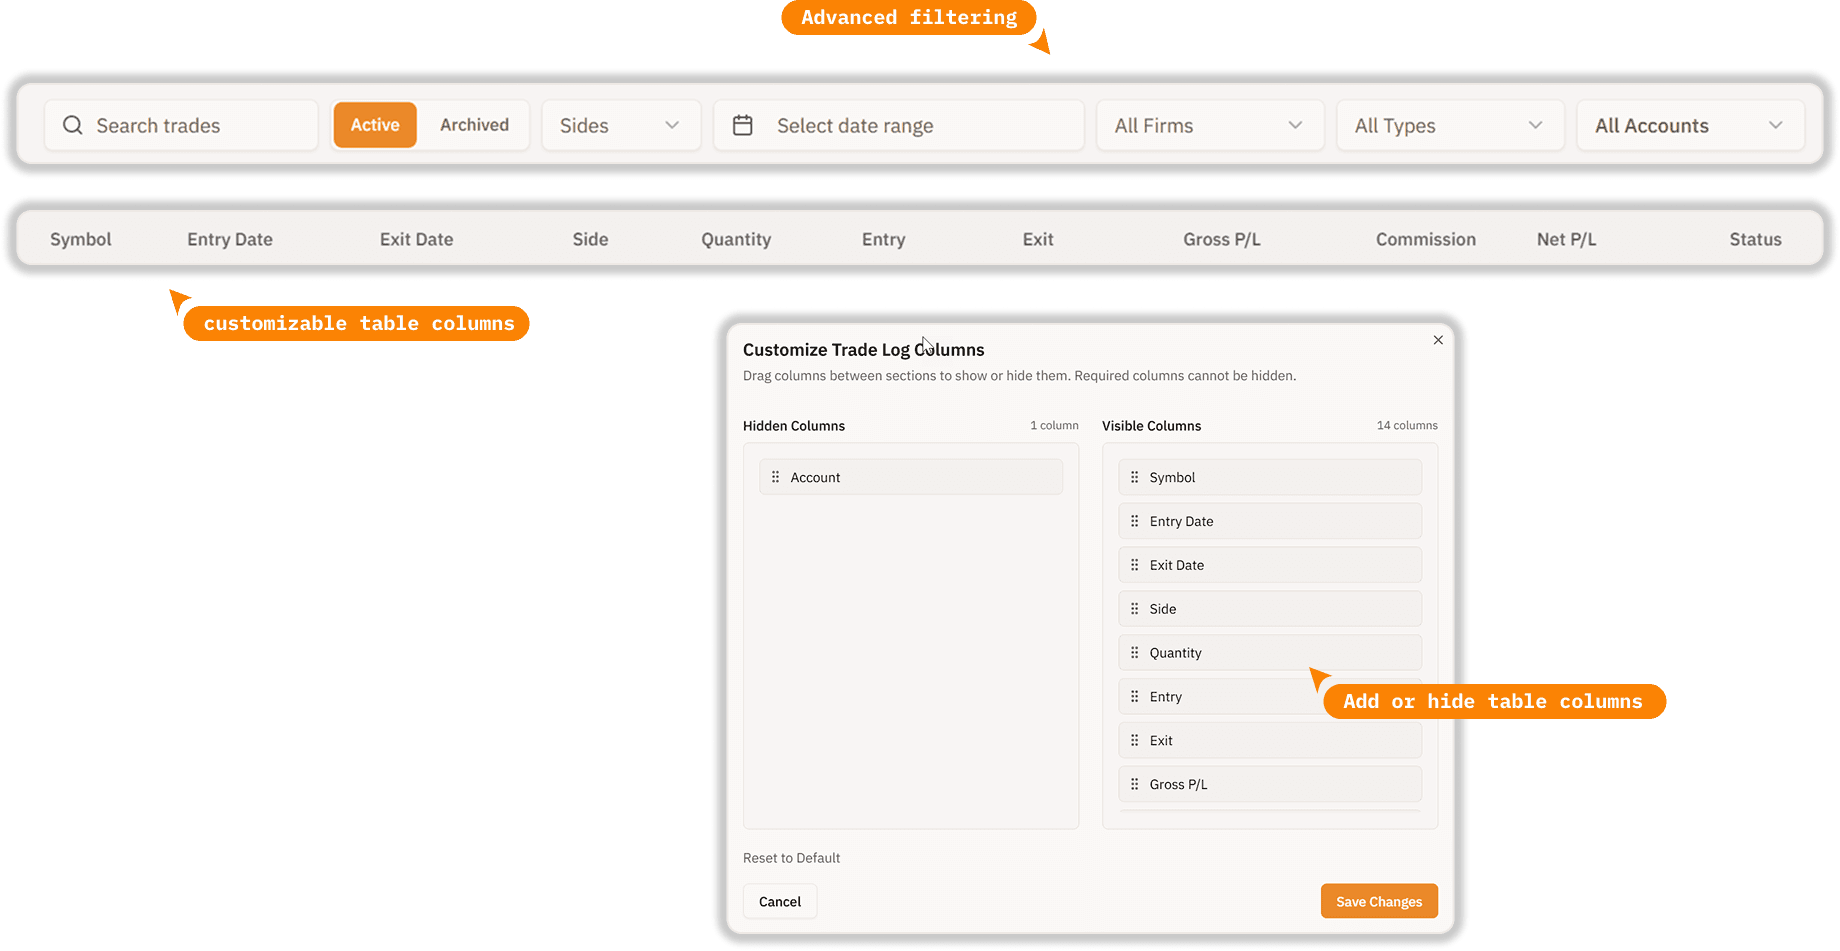Click the Save Changes button
The height and width of the screenshot is (951, 1840).
(x=1379, y=901)
